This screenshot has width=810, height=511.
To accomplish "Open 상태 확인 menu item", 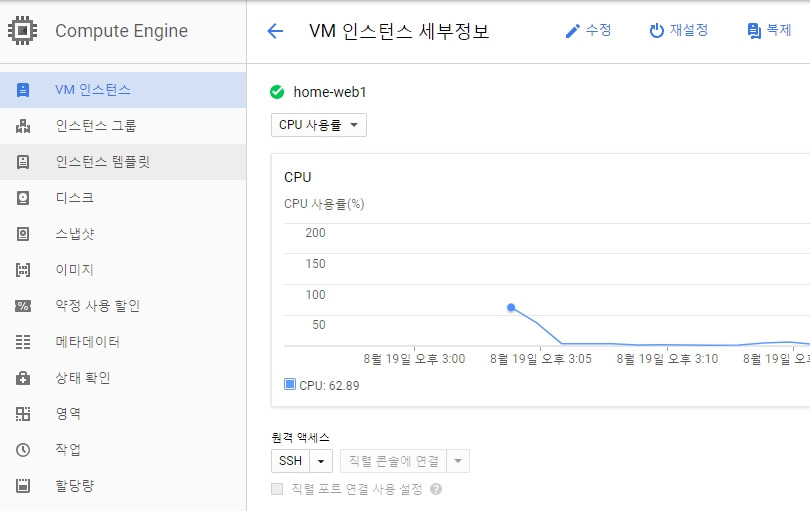I will (x=123, y=378).
